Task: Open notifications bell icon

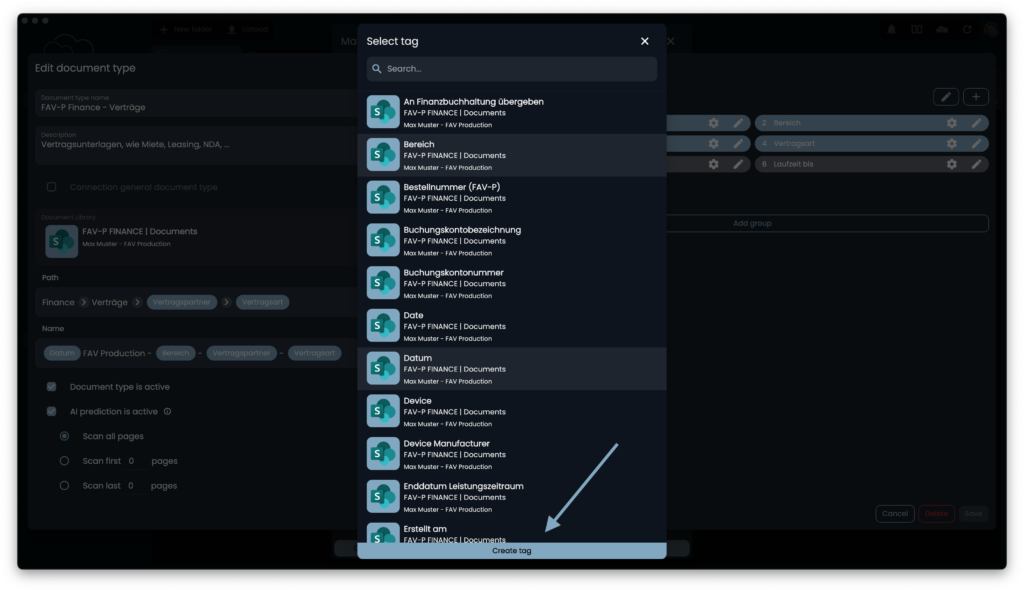Action: click(x=891, y=29)
